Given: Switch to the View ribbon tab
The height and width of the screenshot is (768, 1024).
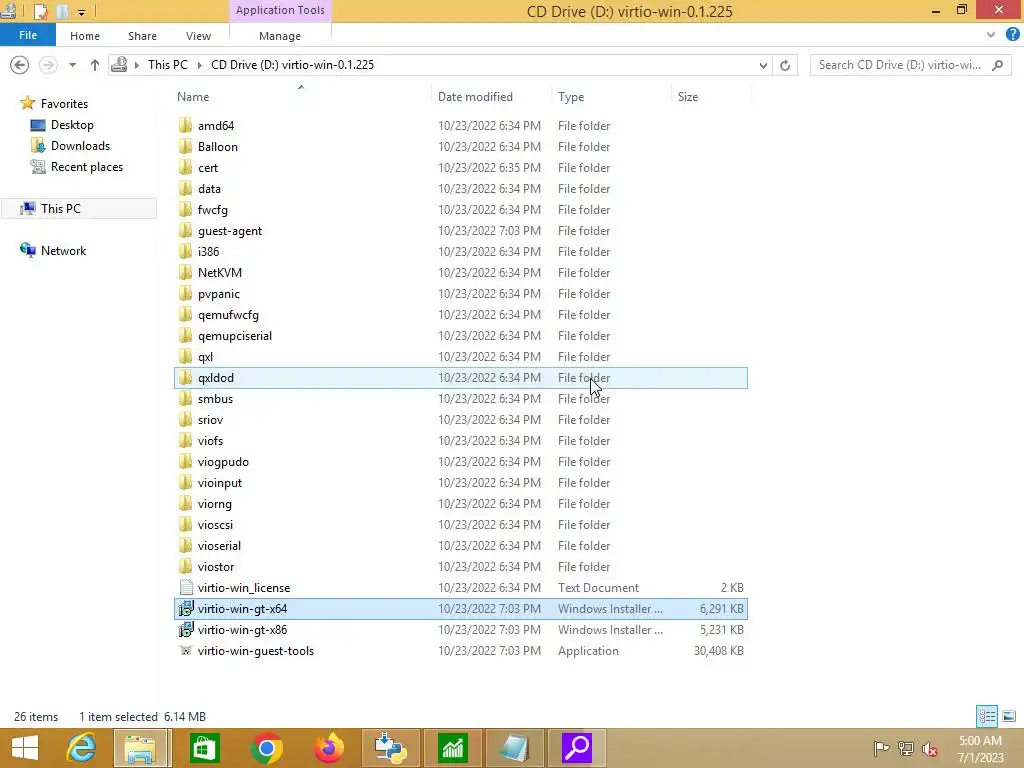Looking at the screenshot, I should point(198,36).
